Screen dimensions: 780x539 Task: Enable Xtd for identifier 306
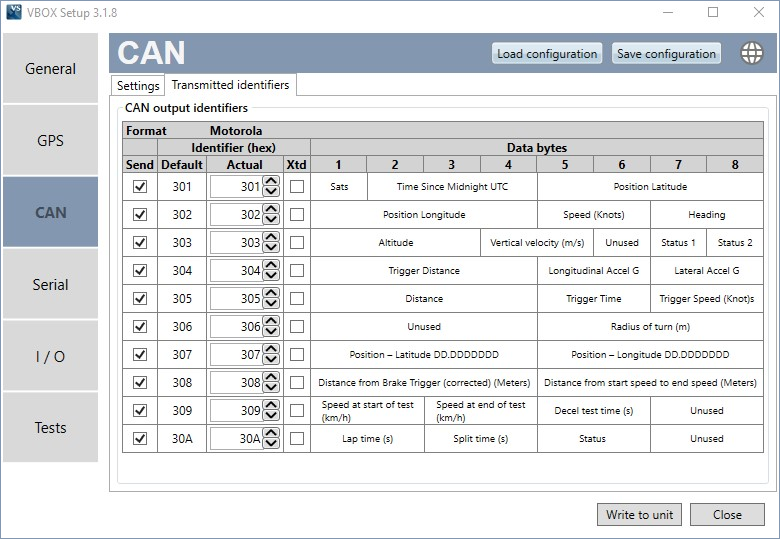point(297,327)
